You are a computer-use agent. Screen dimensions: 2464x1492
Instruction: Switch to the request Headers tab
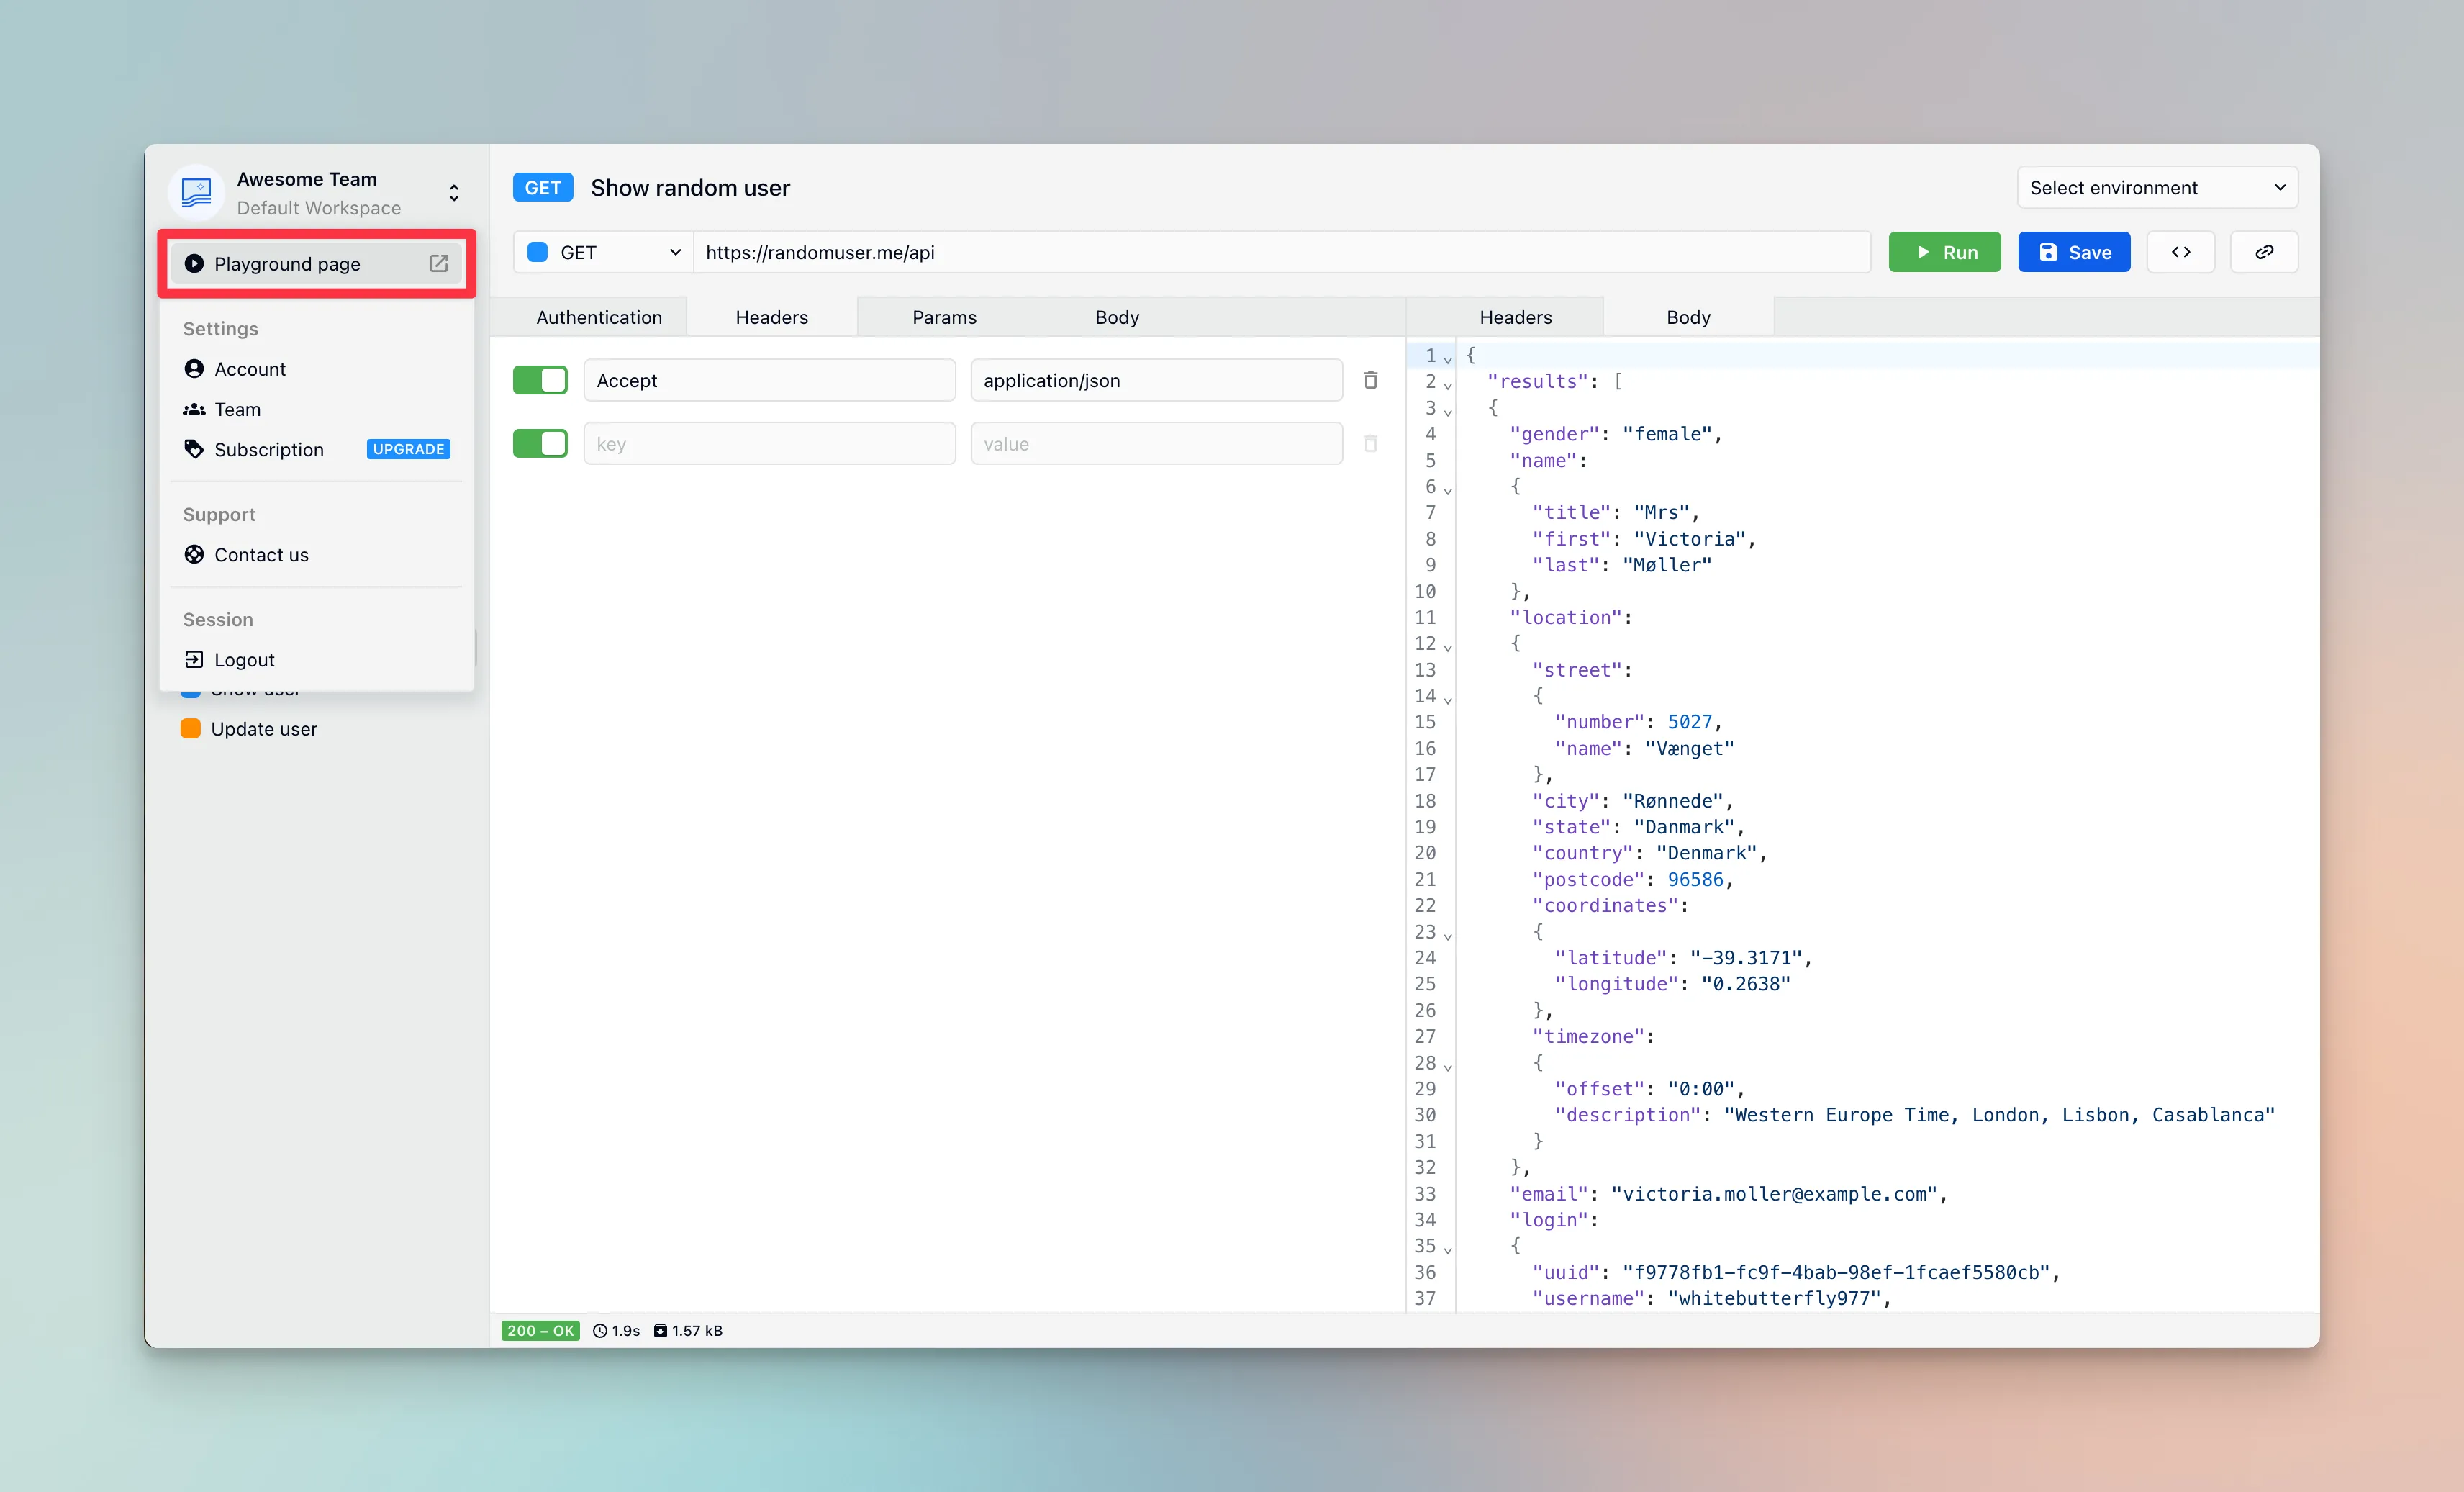(x=772, y=317)
